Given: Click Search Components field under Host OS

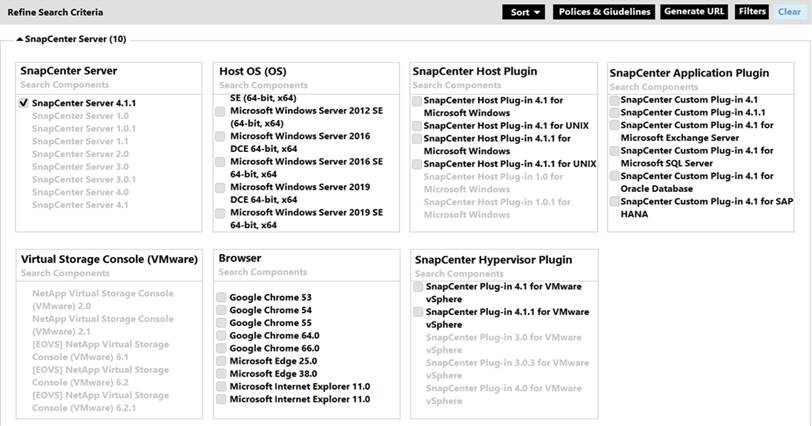Looking at the screenshot, I should 260,86.
